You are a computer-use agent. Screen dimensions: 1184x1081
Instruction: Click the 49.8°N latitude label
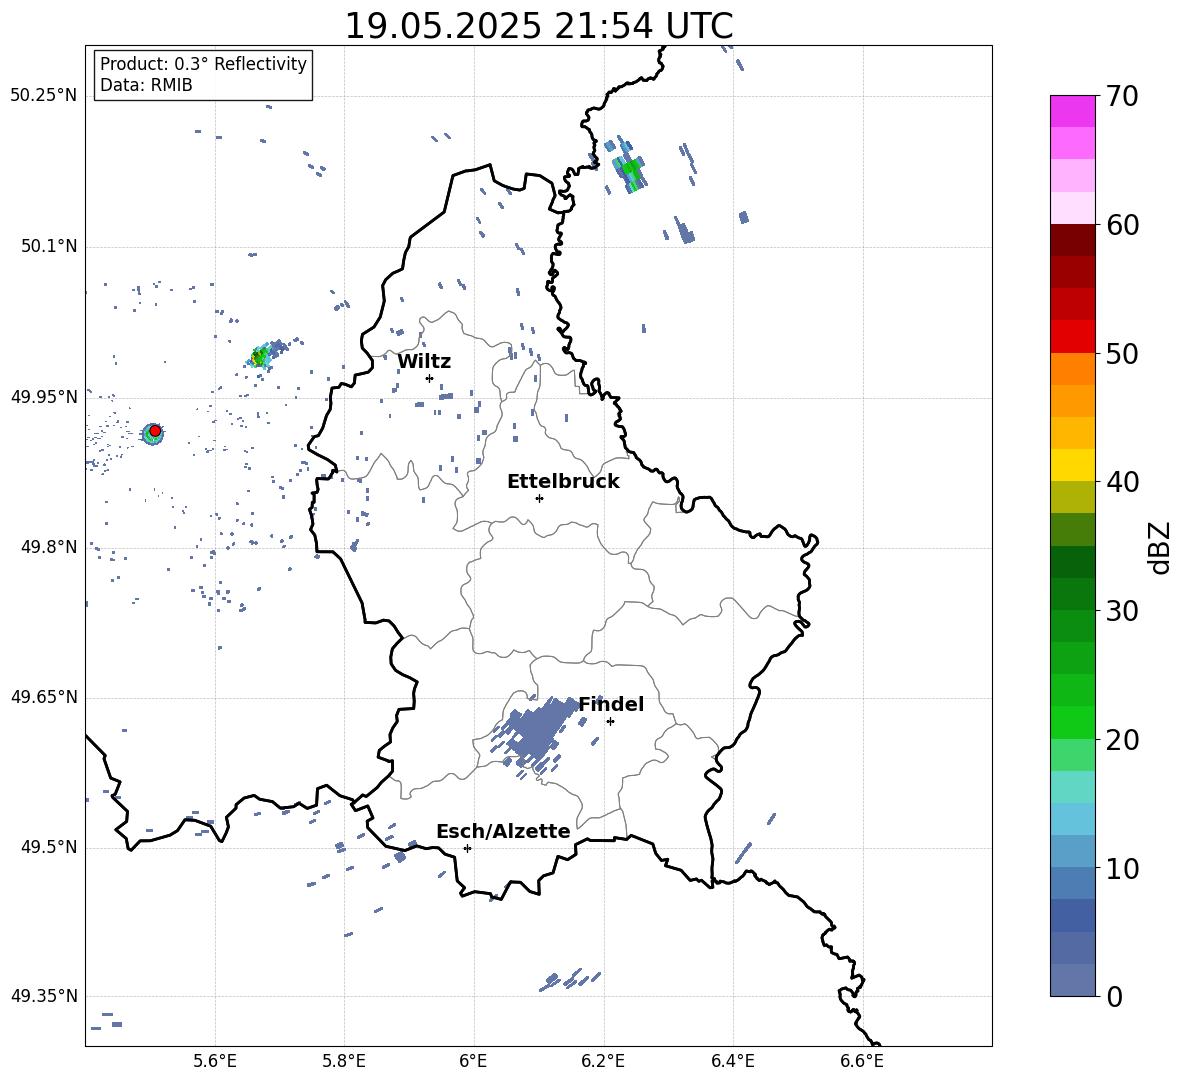(x=49, y=547)
